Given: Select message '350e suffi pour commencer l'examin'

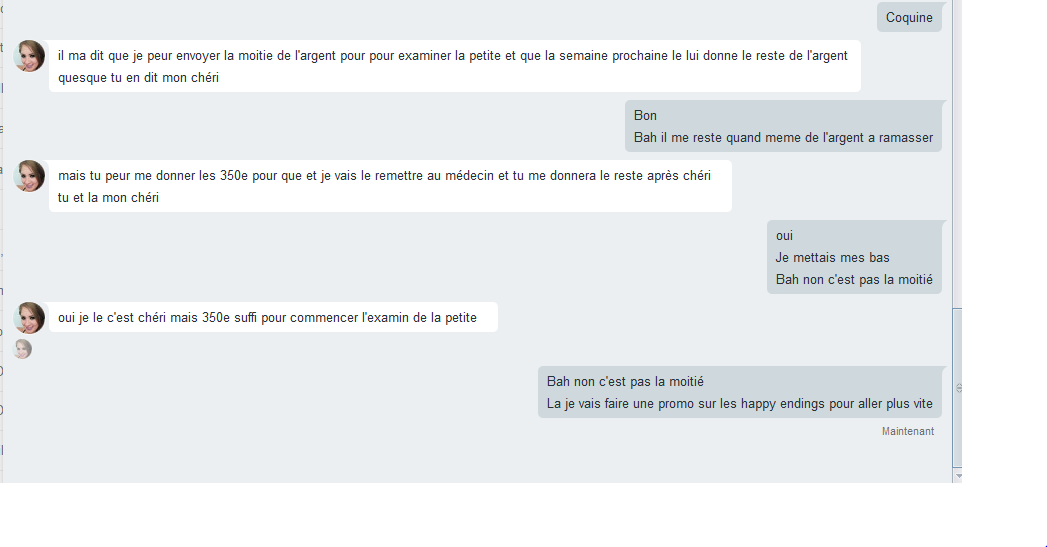Looking at the screenshot, I should [x=273, y=317].
